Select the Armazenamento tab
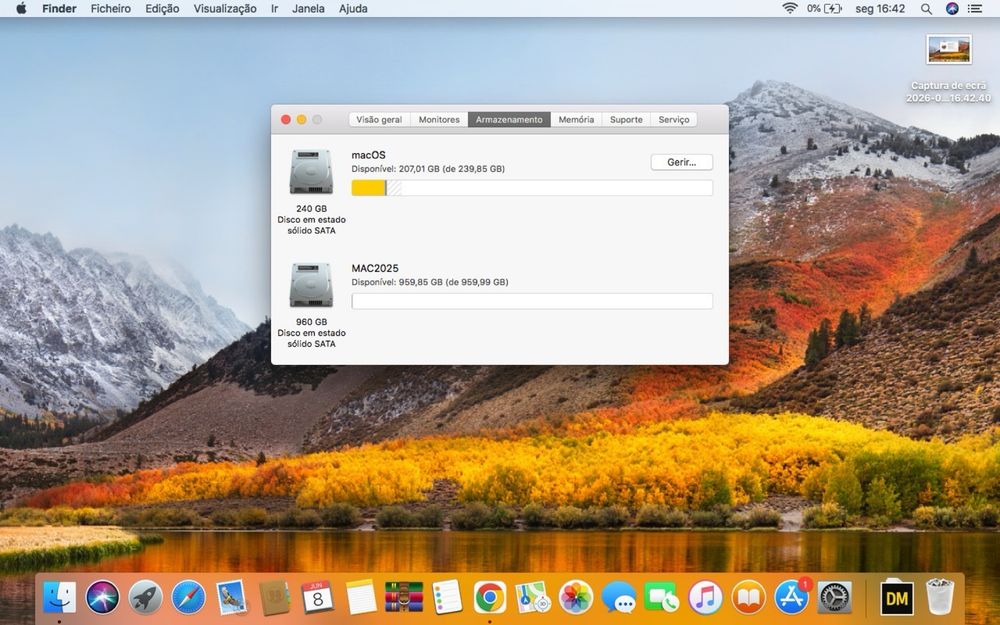Image resolution: width=1000 pixels, height=625 pixels. (509, 119)
